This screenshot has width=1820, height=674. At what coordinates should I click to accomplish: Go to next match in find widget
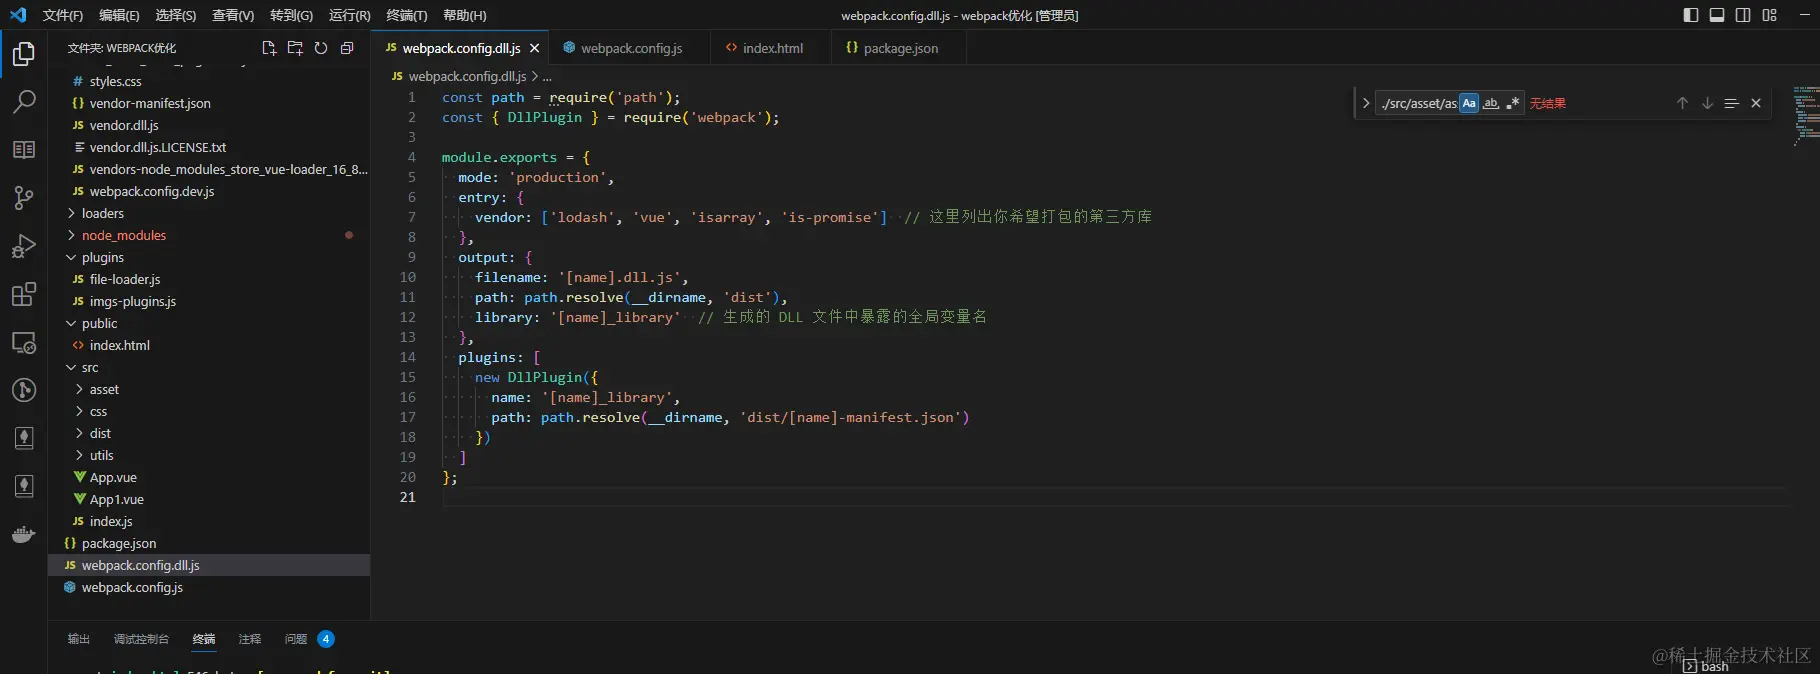click(x=1707, y=103)
